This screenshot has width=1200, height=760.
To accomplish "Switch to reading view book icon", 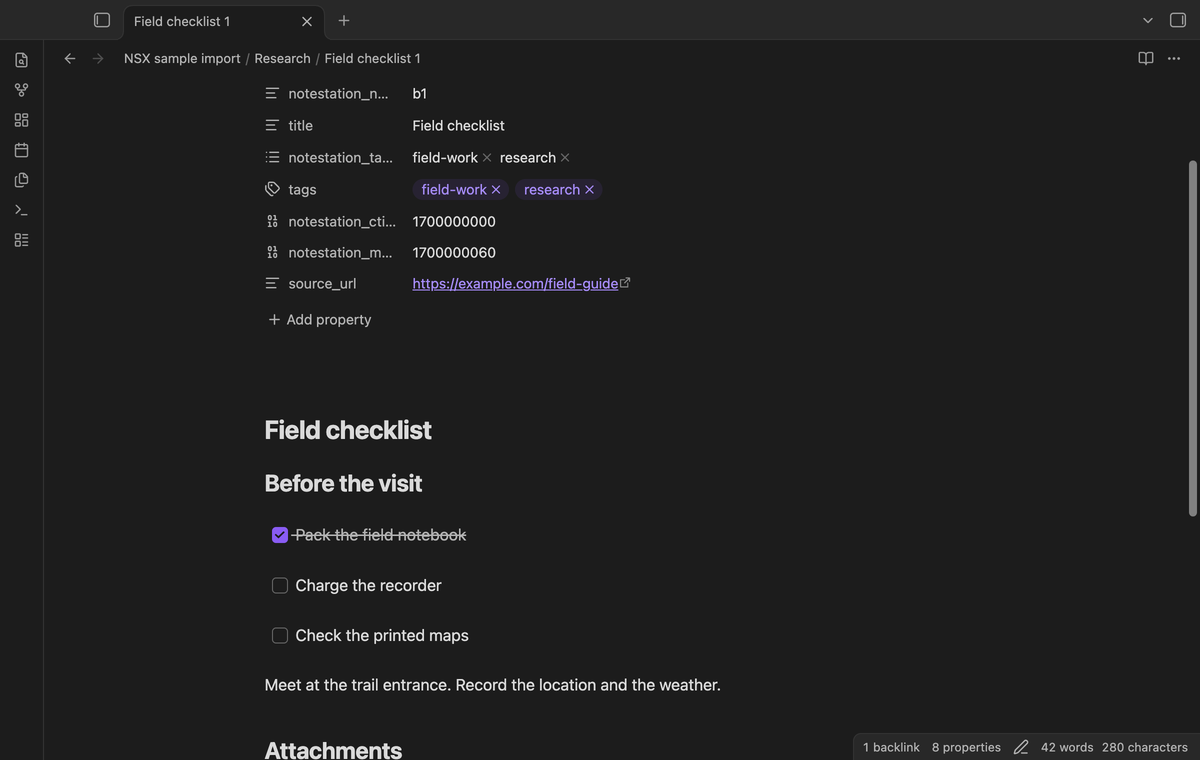I will pyautogui.click(x=1146, y=58).
